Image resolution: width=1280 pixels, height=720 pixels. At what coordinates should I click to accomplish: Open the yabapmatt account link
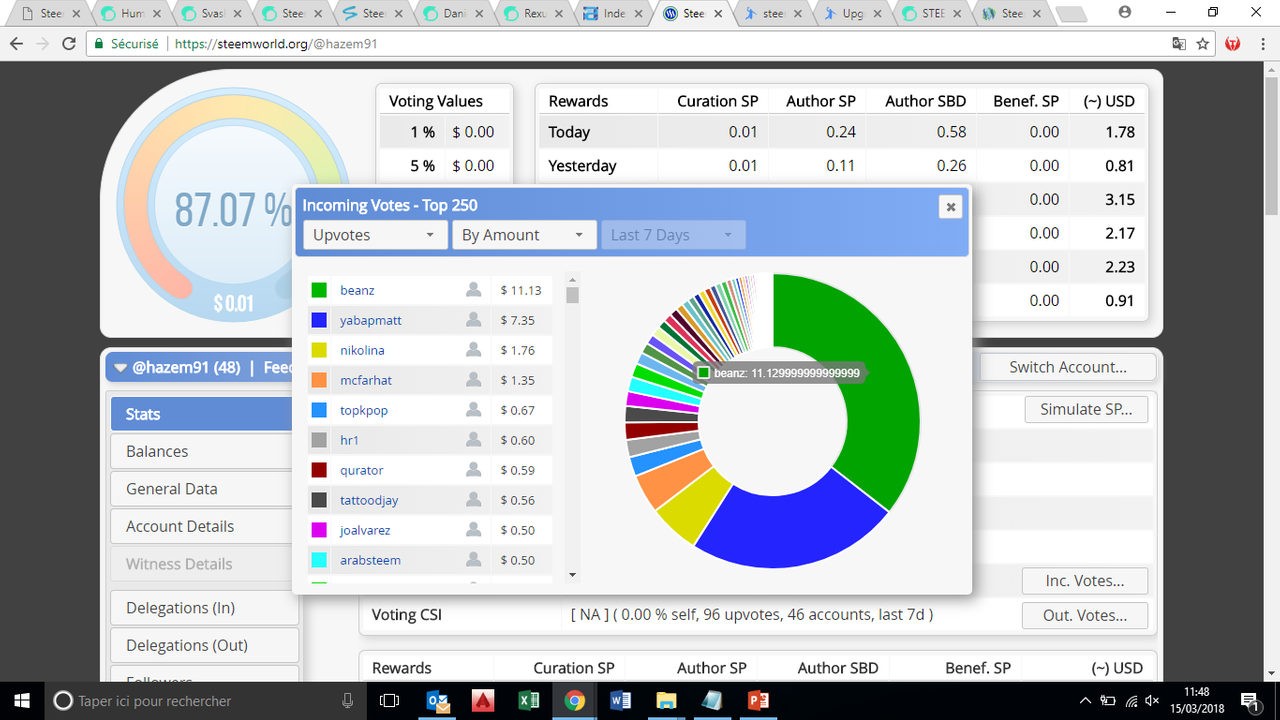click(371, 320)
